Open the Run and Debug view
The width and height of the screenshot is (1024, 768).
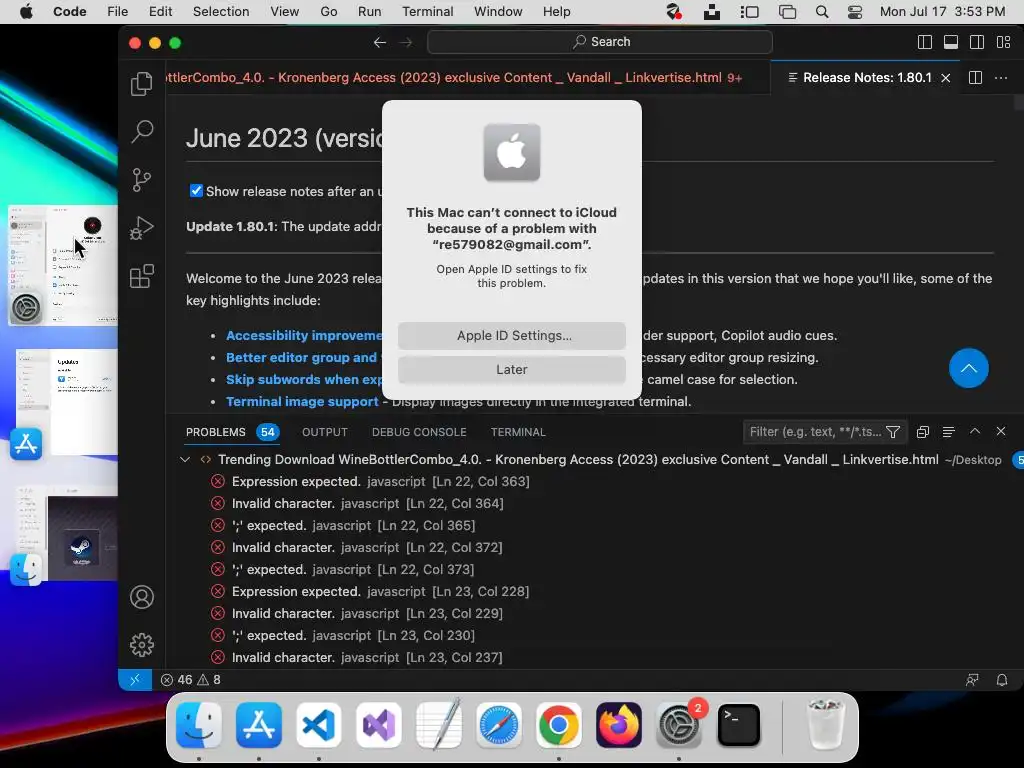click(142, 228)
